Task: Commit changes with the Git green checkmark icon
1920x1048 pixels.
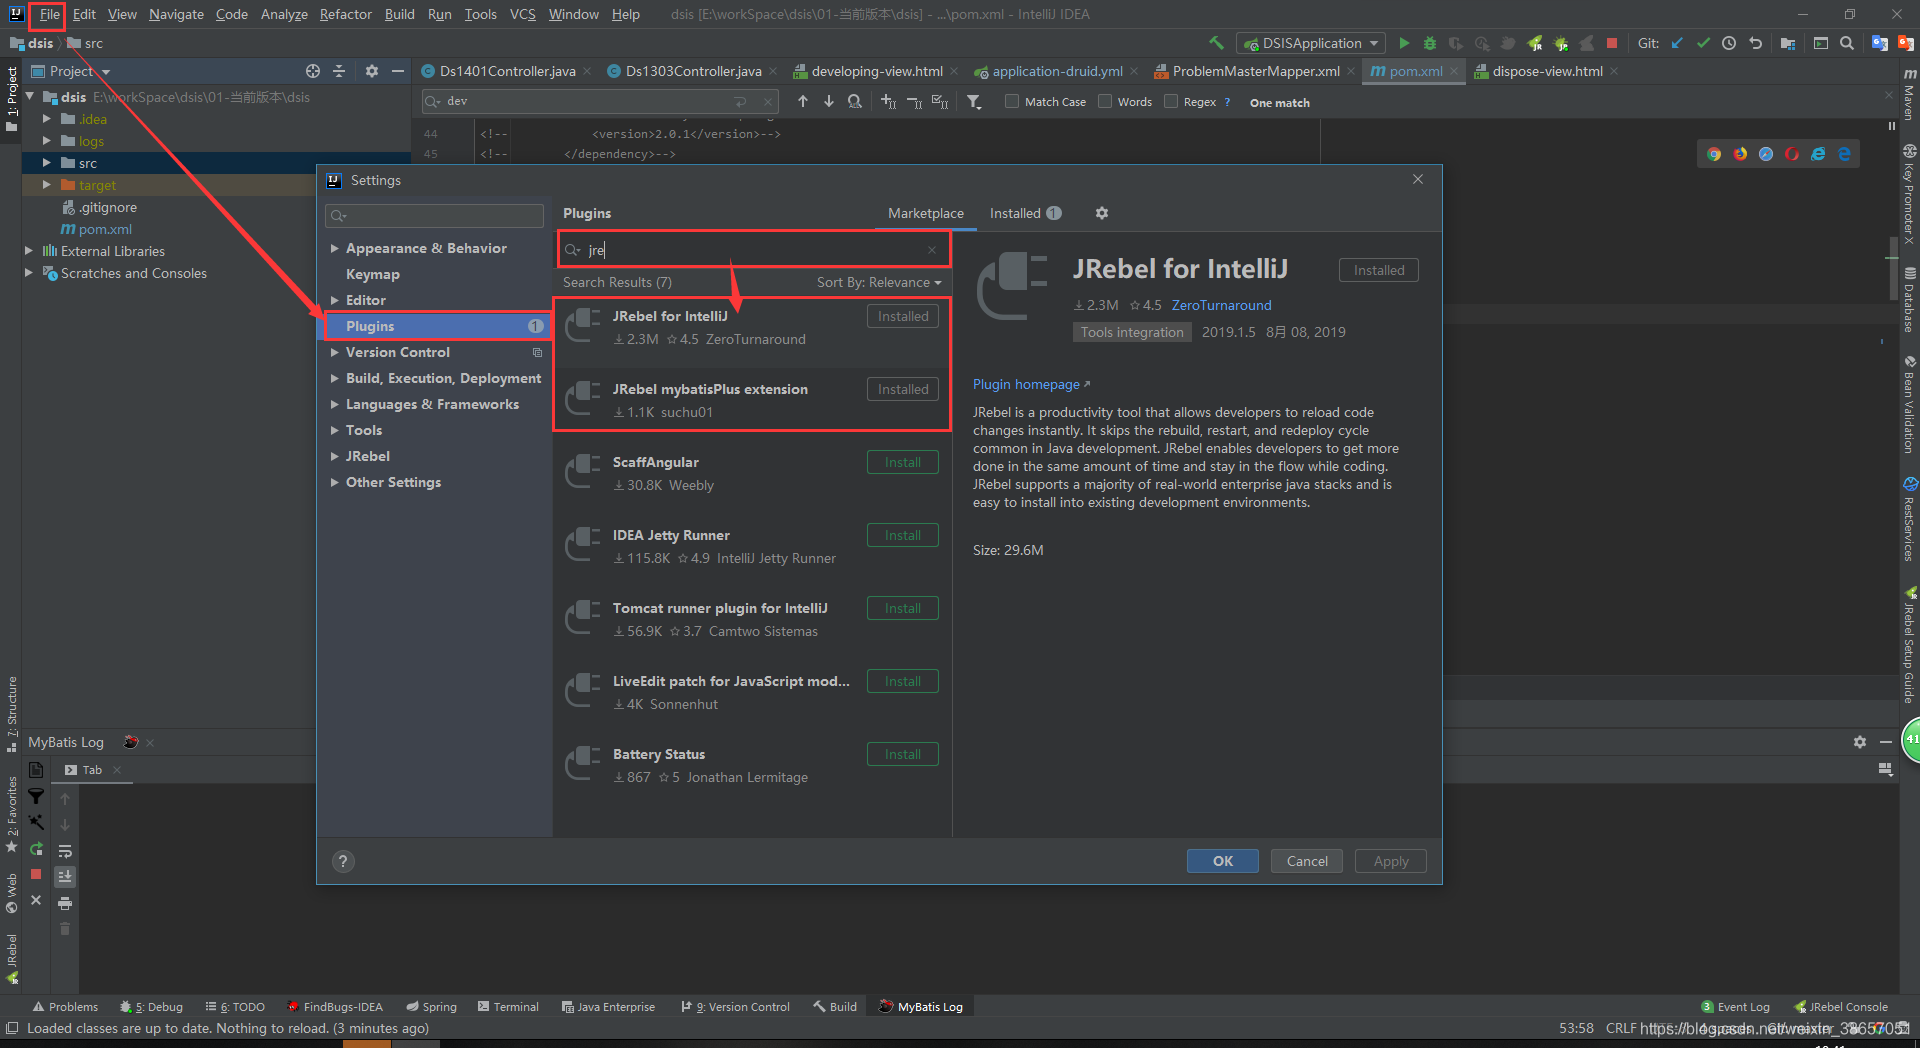Action: 1703,43
